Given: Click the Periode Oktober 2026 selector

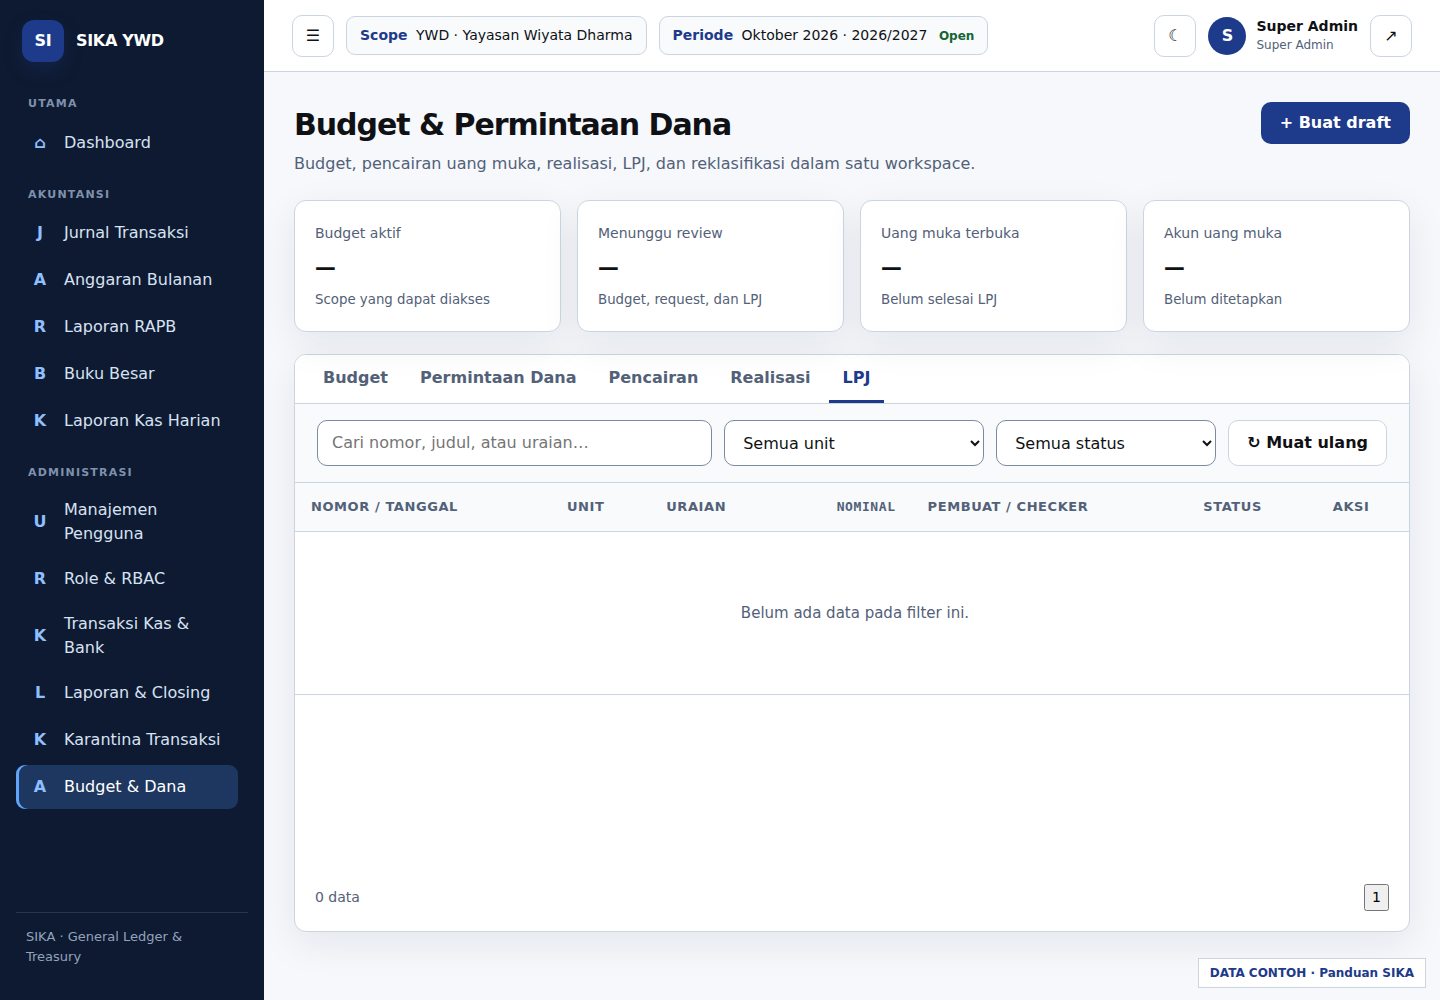Looking at the screenshot, I should coord(823,36).
